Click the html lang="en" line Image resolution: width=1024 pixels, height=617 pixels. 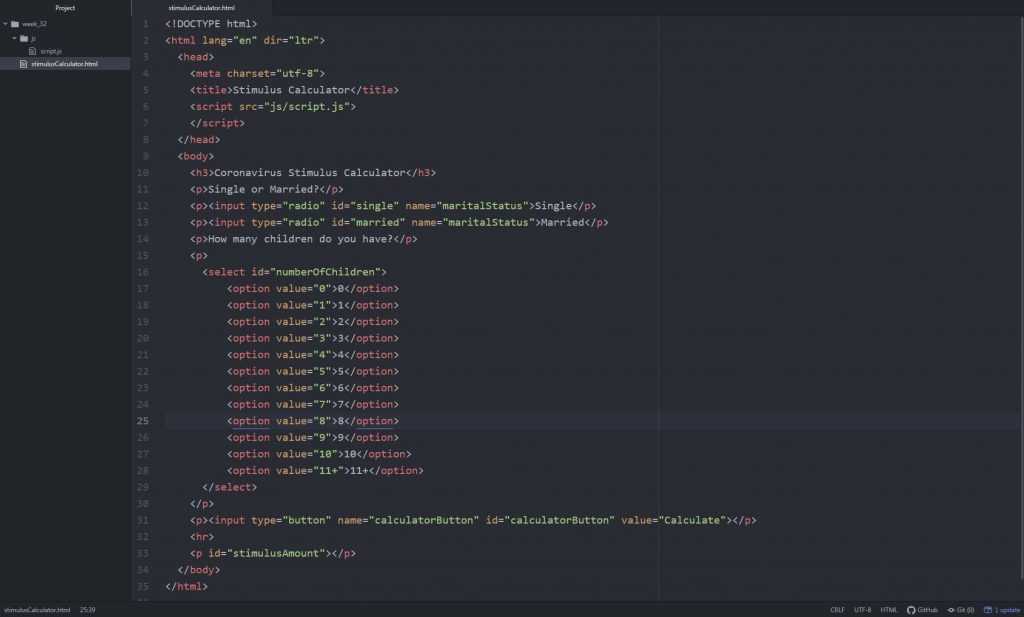pyautogui.click(x=245, y=40)
